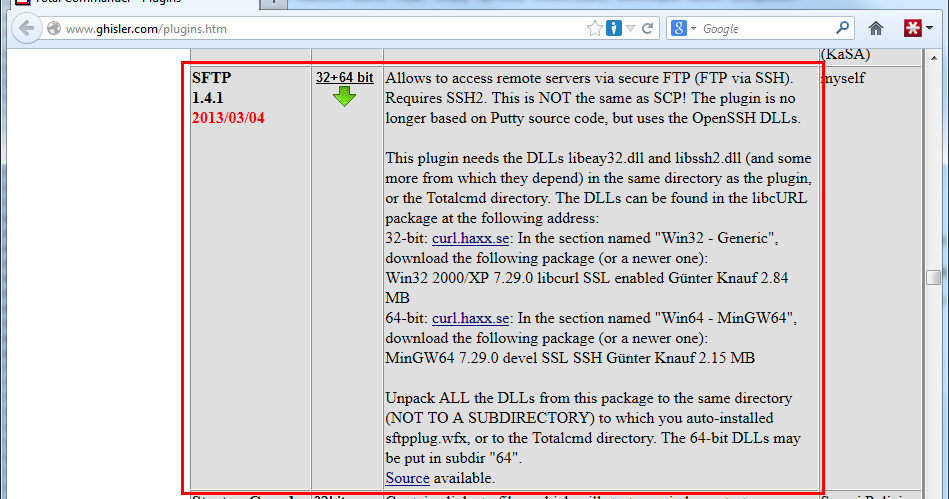Download SFTP plugin via green arrow icon
This screenshot has height=499, width=949.
(344, 96)
